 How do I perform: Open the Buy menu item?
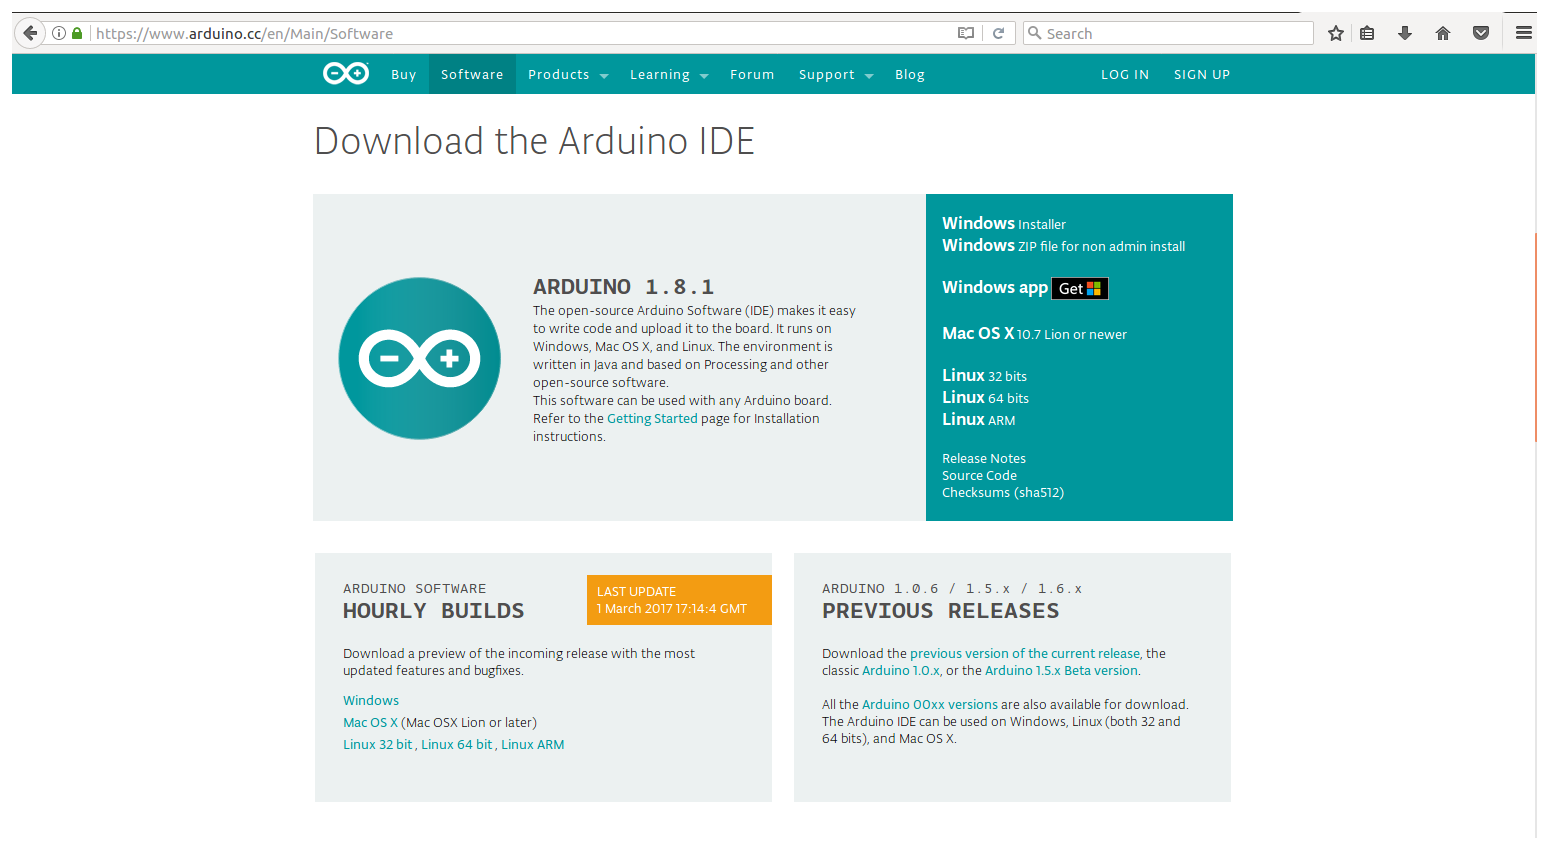404,74
